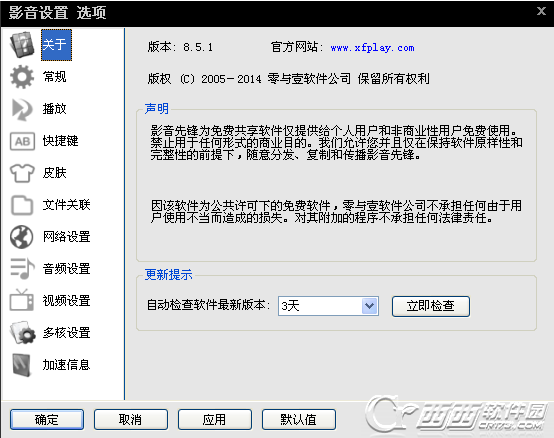Open the www.xfplay.com website link
This screenshot has width=554, height=438.
click(372, 48)
